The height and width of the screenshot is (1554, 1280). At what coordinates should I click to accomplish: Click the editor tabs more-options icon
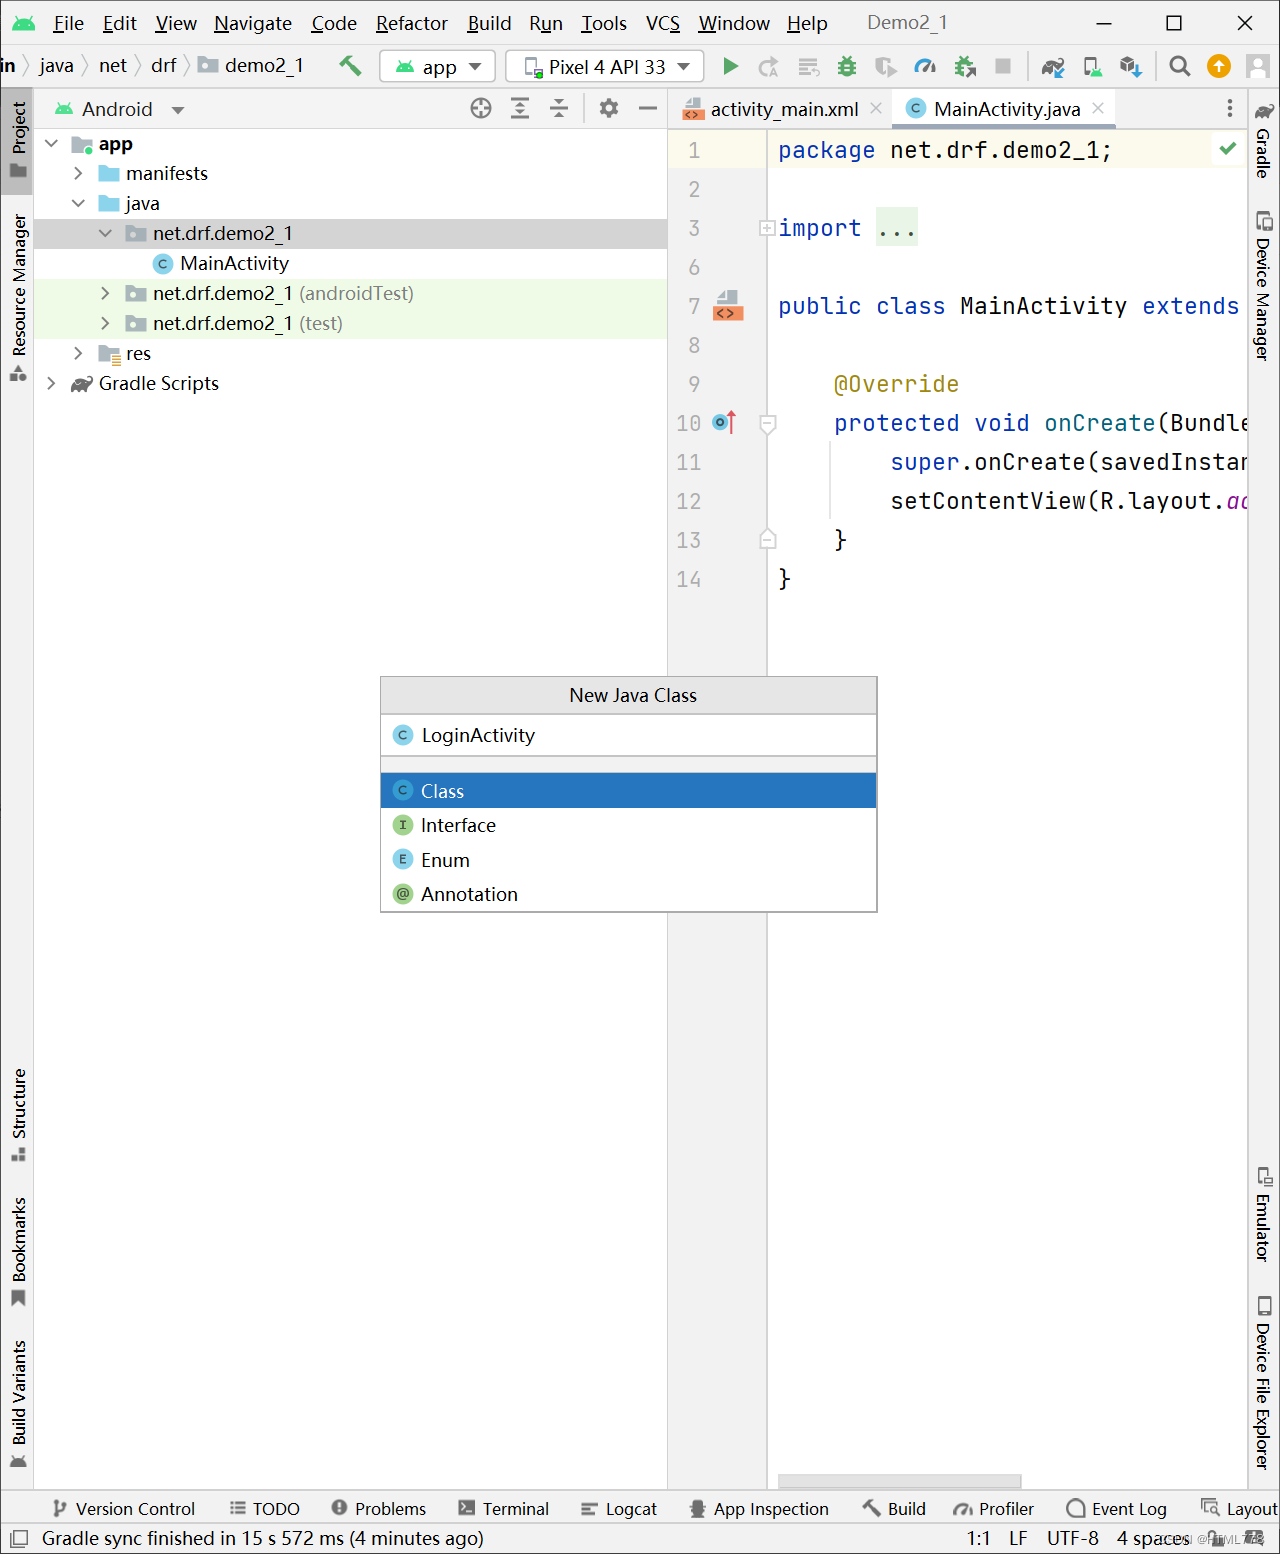tap(1230, 108)
